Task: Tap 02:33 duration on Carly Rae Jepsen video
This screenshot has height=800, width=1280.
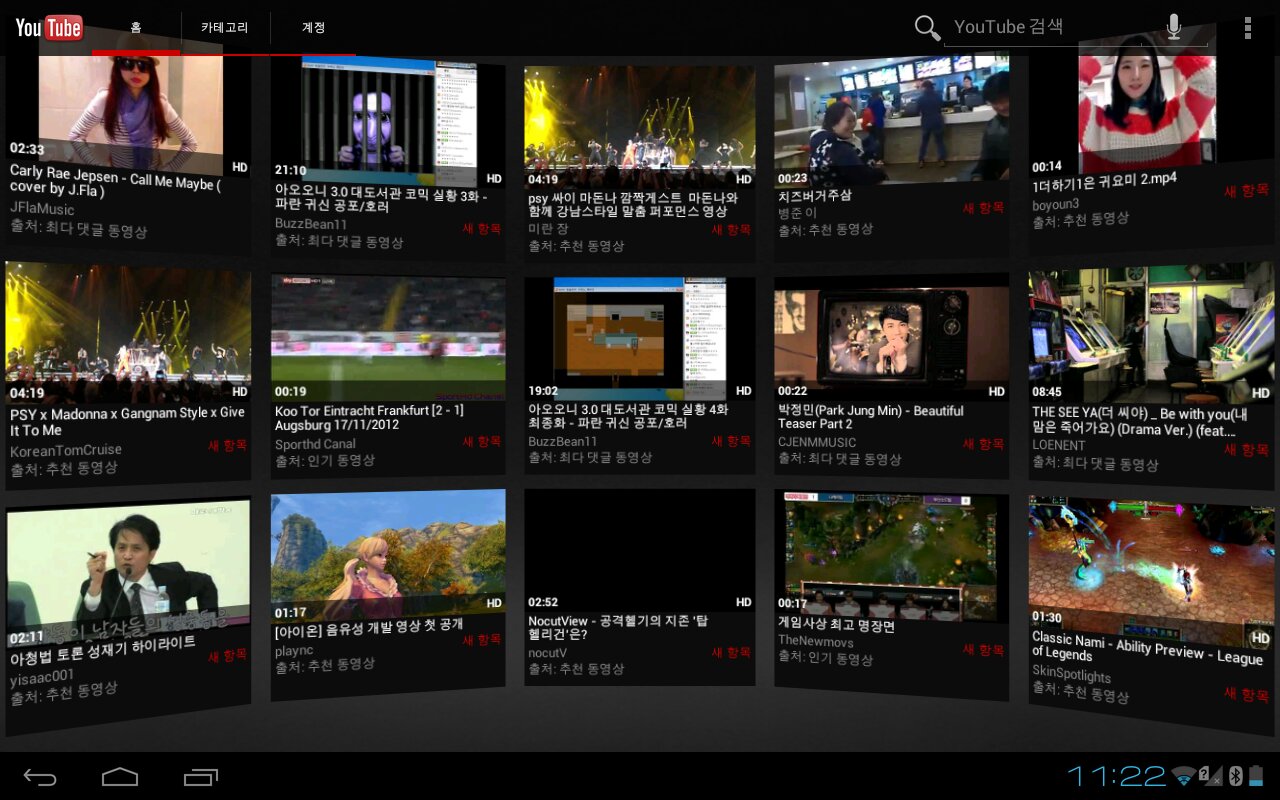Action: pyautogui.click(x=27, y=149)
